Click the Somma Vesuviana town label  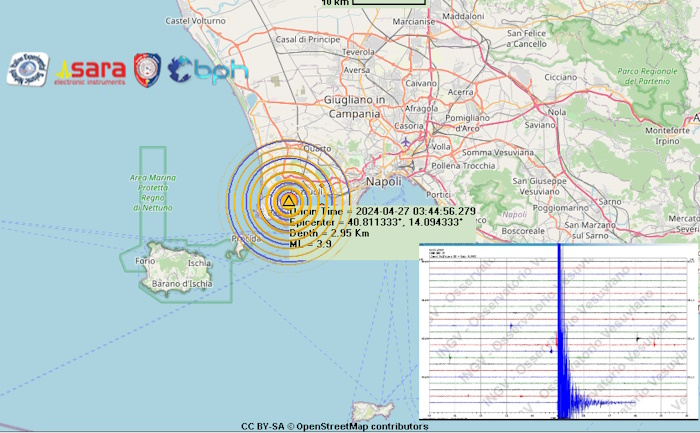point(495,152)
